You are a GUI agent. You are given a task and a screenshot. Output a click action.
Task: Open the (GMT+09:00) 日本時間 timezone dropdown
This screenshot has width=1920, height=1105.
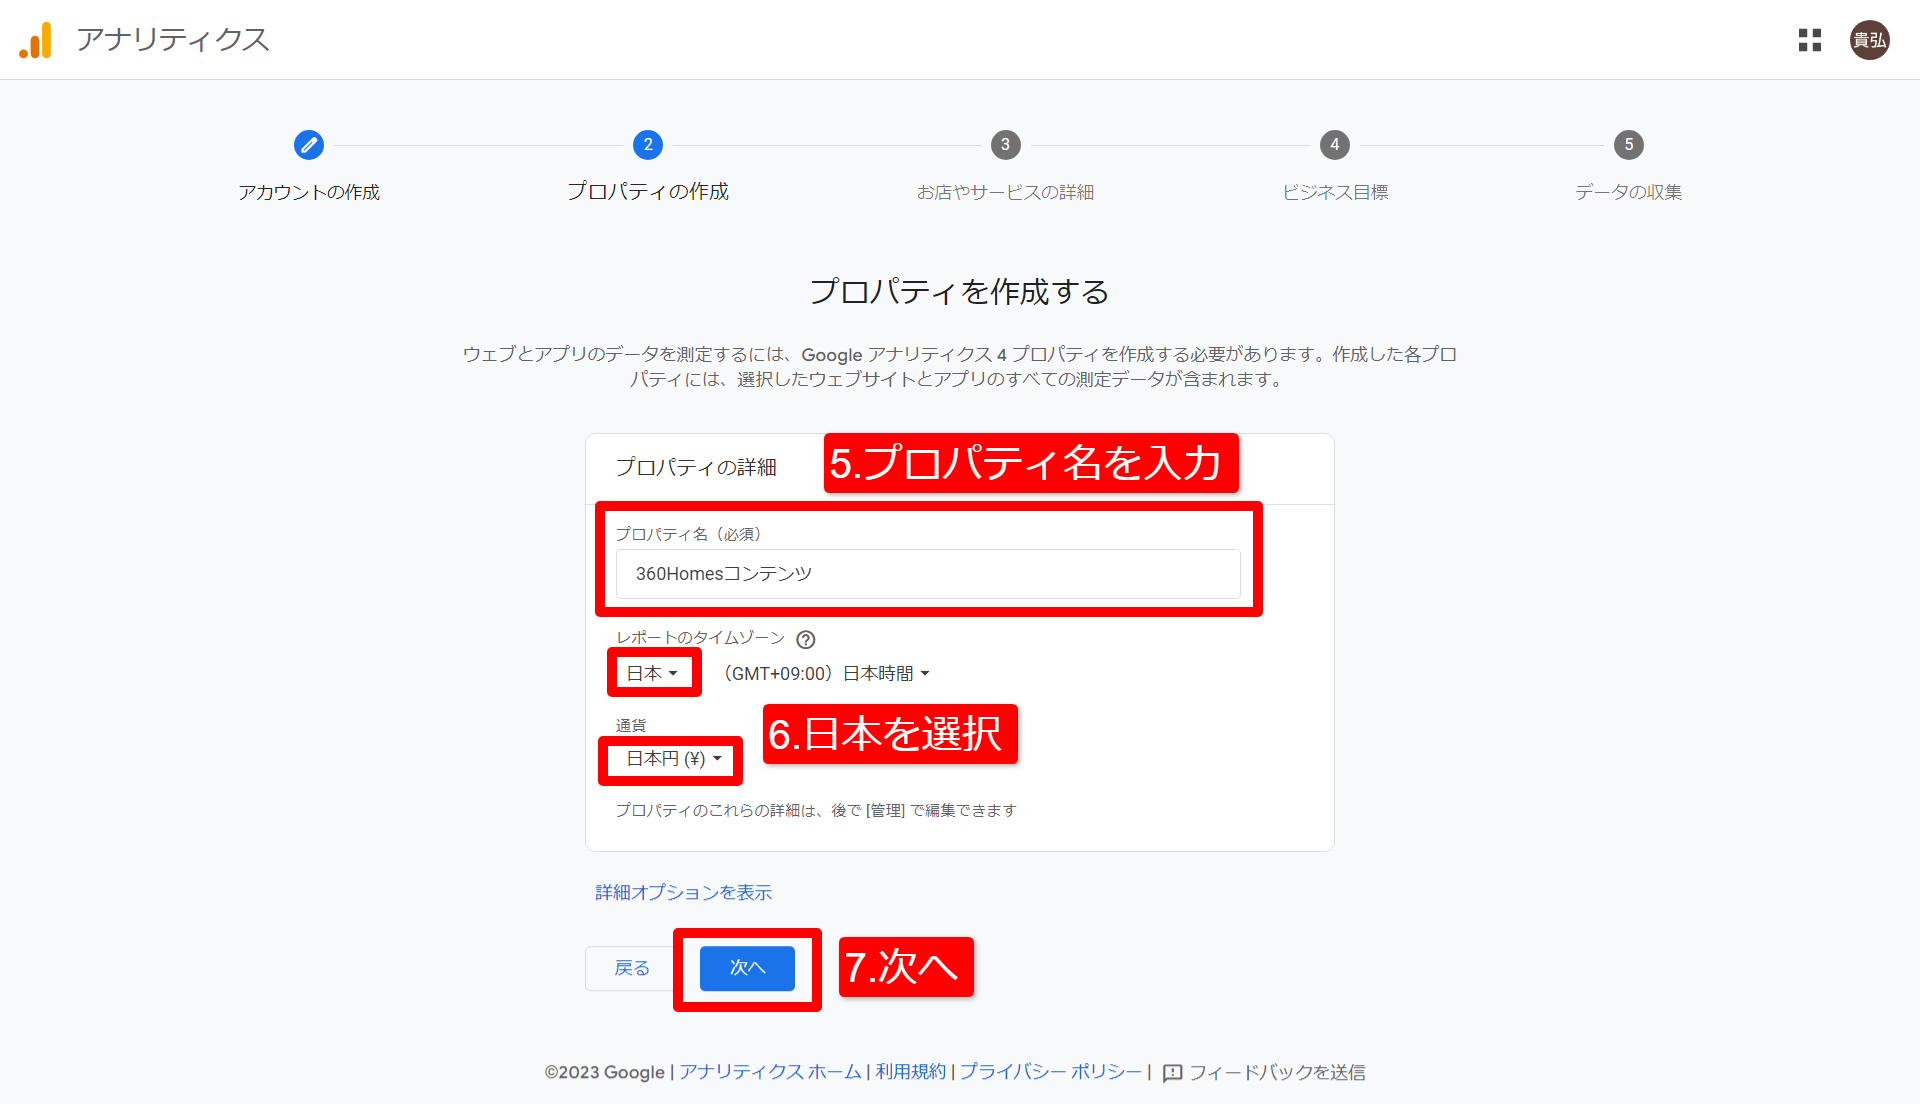(827, 674)
